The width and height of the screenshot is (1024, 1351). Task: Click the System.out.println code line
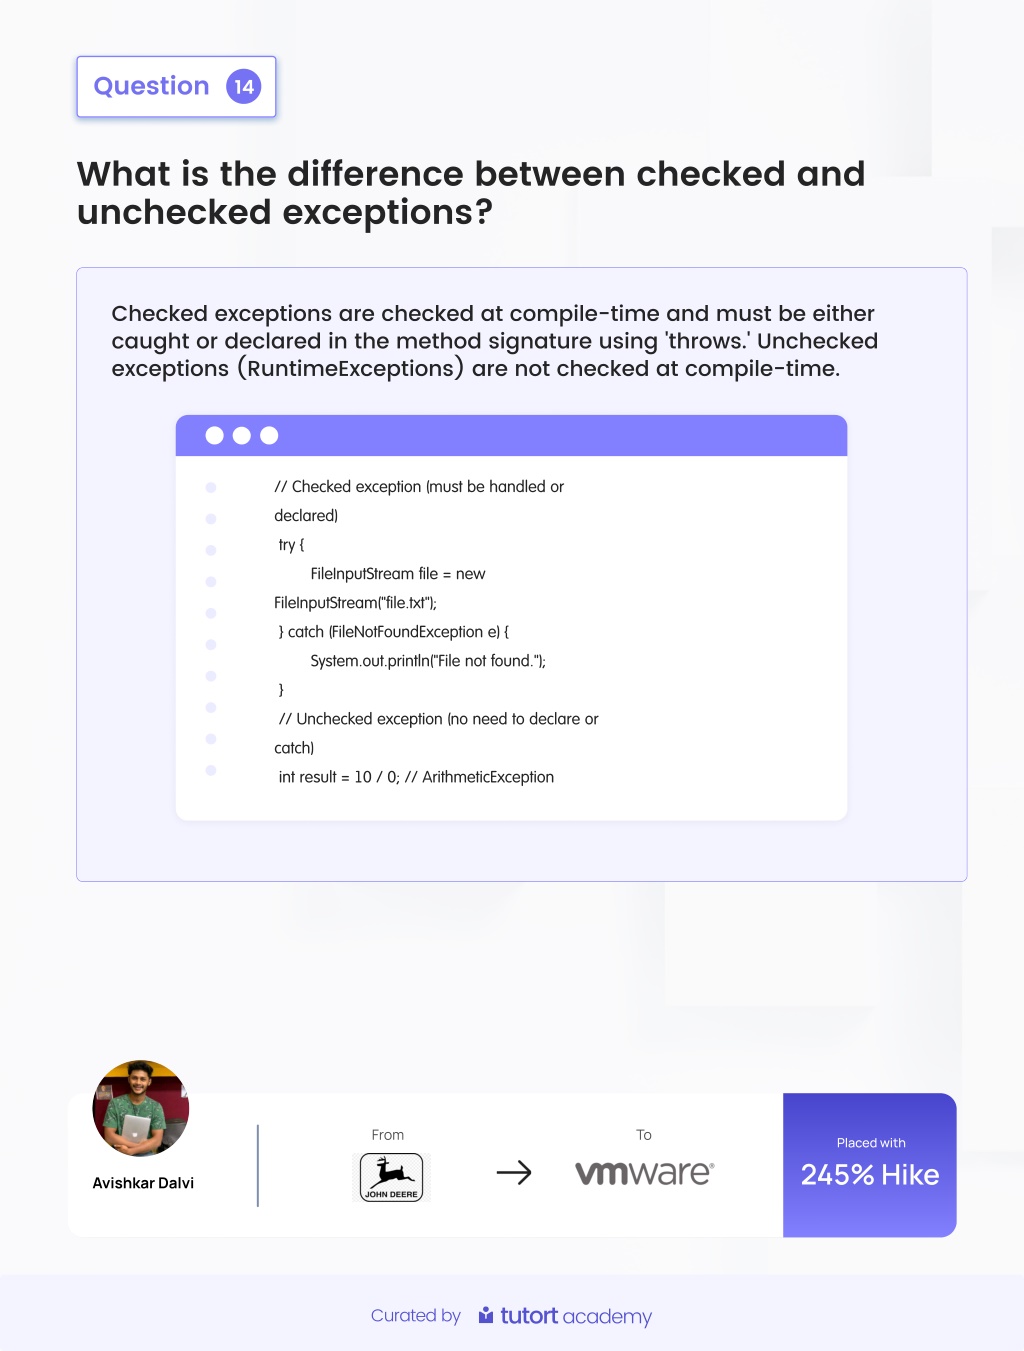[x=428, y=661]
